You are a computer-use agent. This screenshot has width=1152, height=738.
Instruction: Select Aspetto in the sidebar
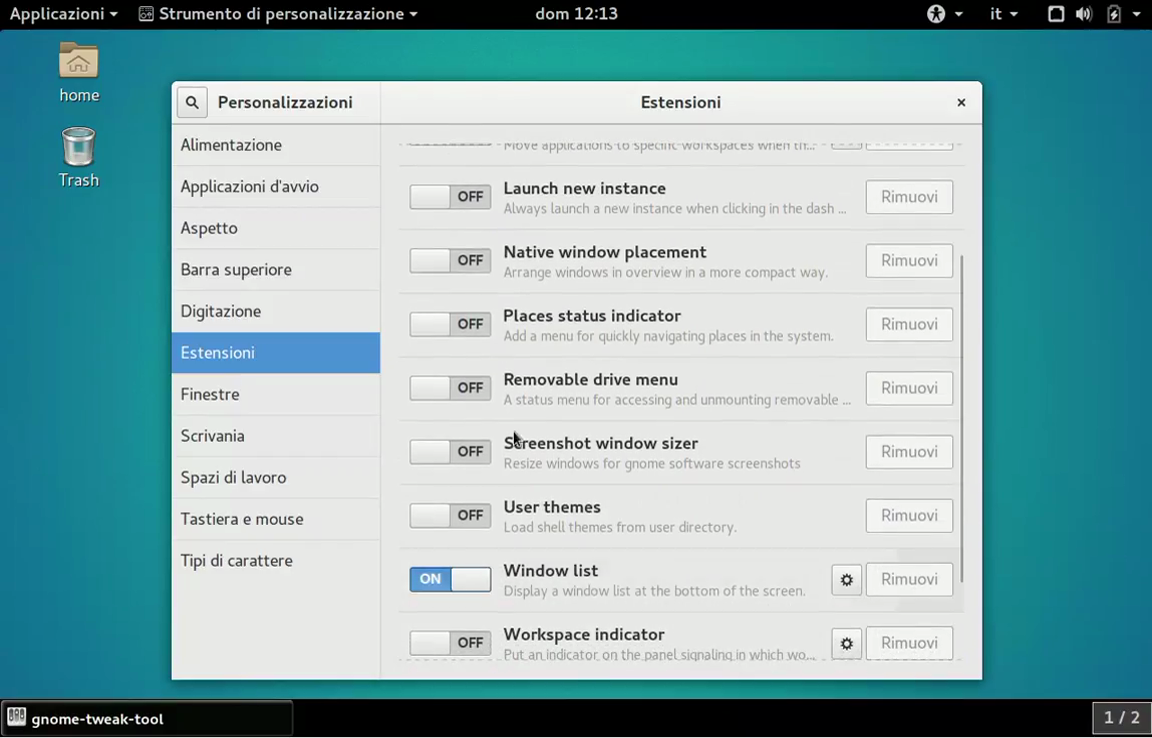[x=209, y=228]
